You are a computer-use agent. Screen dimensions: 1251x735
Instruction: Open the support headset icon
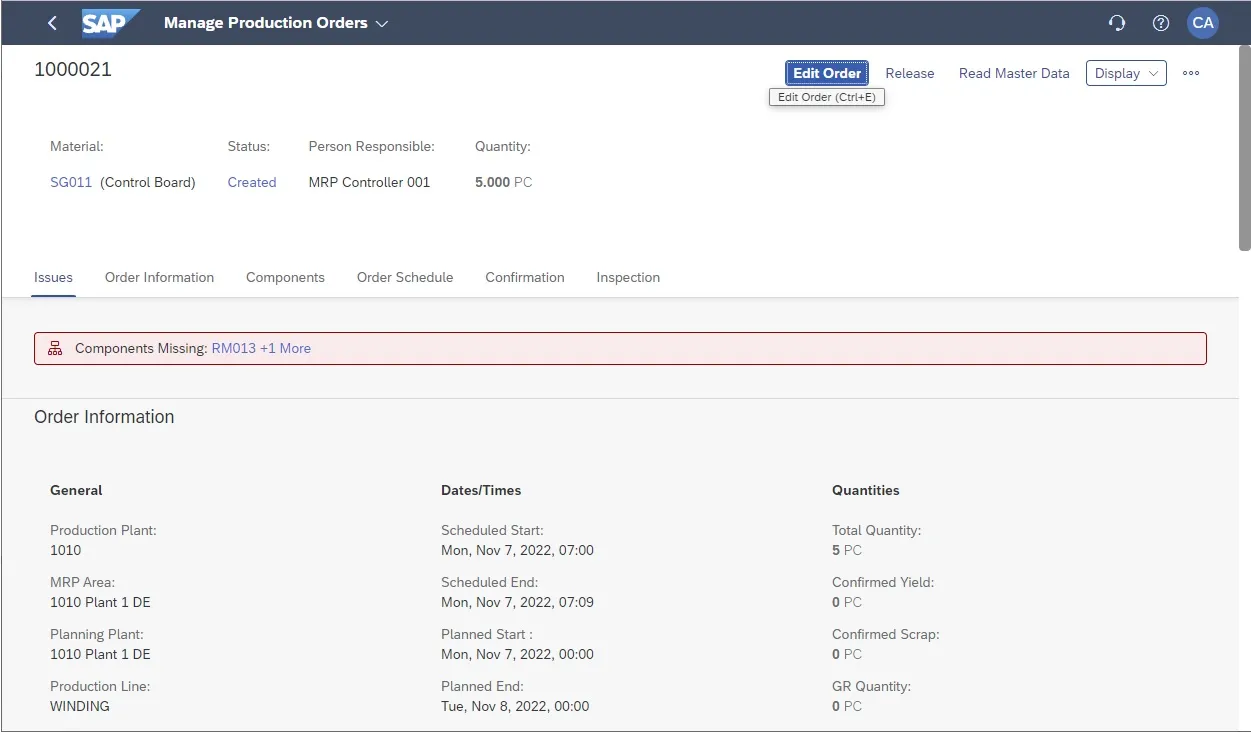click(x=1117, y=23)
